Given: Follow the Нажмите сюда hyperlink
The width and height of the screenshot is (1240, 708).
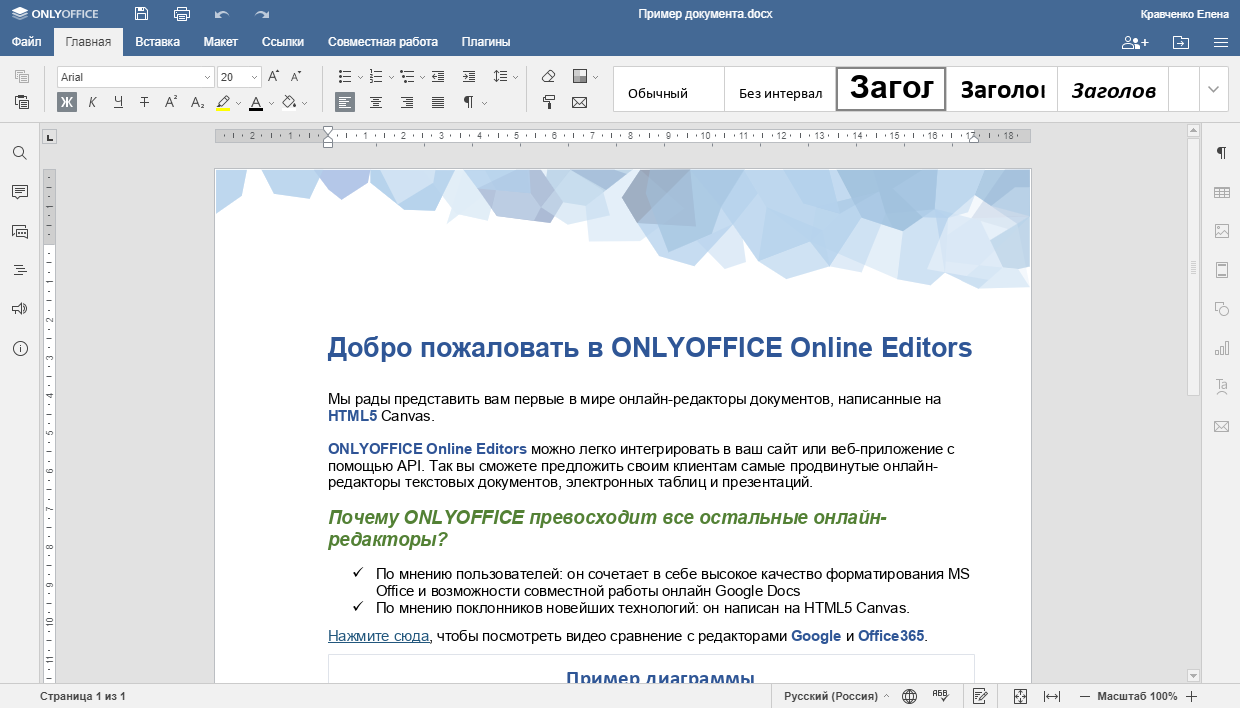Looking at the screenshot, I should click(379, 636).
